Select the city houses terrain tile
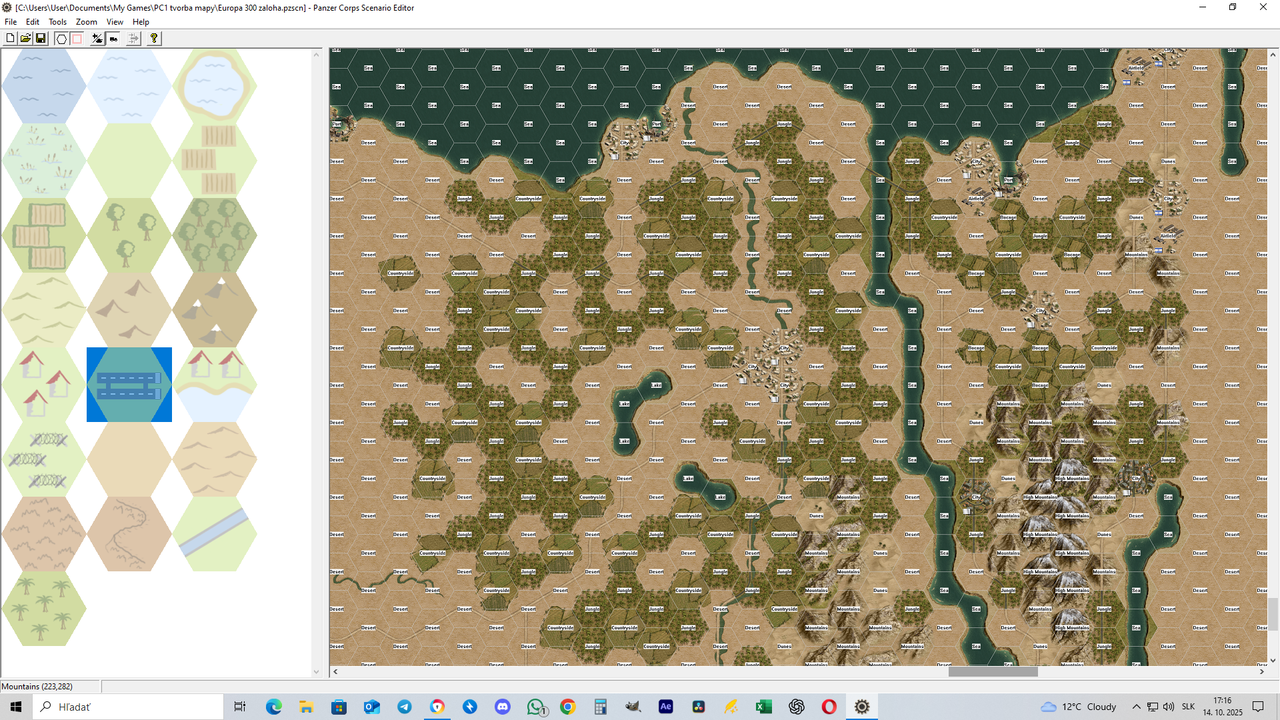The width and height of the screenshot is (1280, 720). coord(44,384)
